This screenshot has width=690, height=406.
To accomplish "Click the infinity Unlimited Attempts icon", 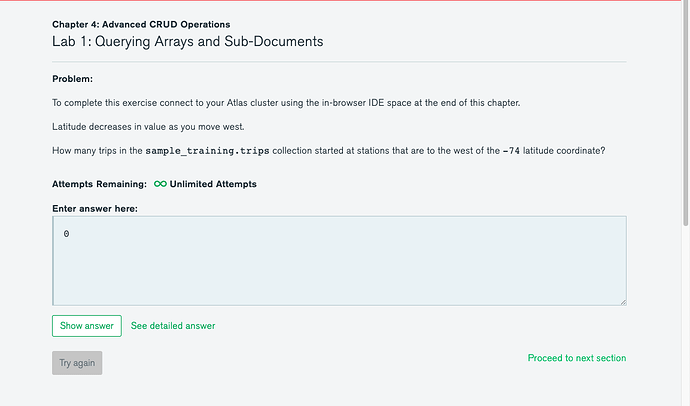I will pyautogui.click(x=160, y=185).
